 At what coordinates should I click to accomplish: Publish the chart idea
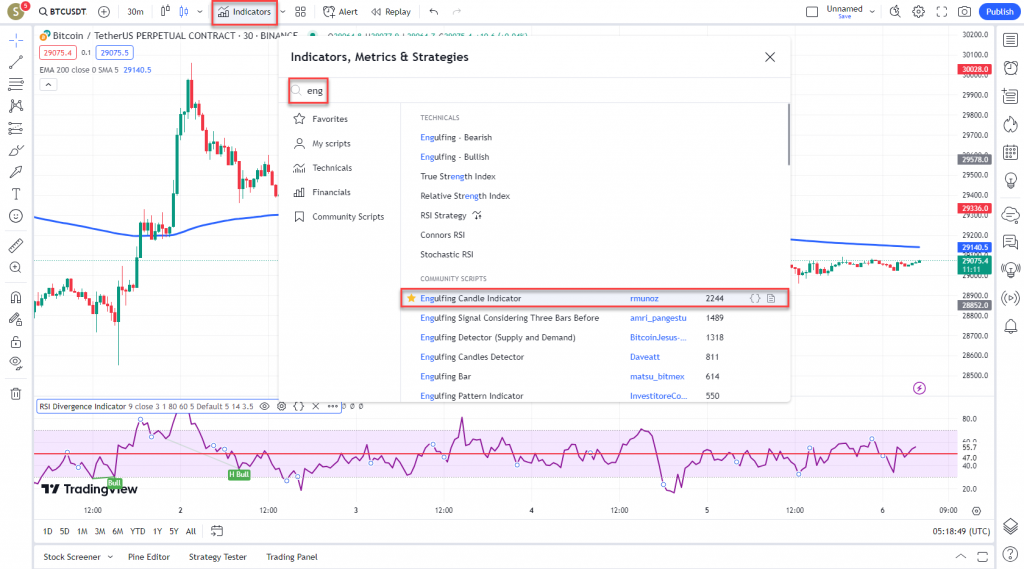click(x=1000, y=12)
